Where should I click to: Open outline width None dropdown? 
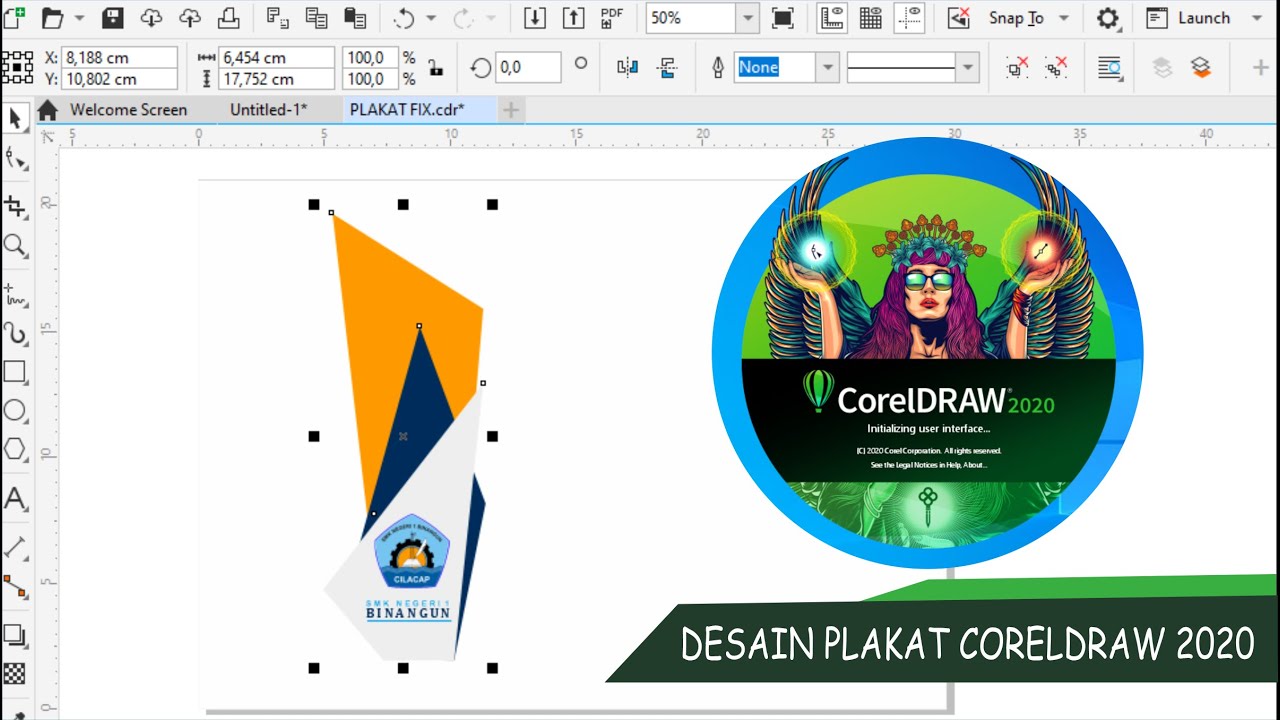click(827, 68)
